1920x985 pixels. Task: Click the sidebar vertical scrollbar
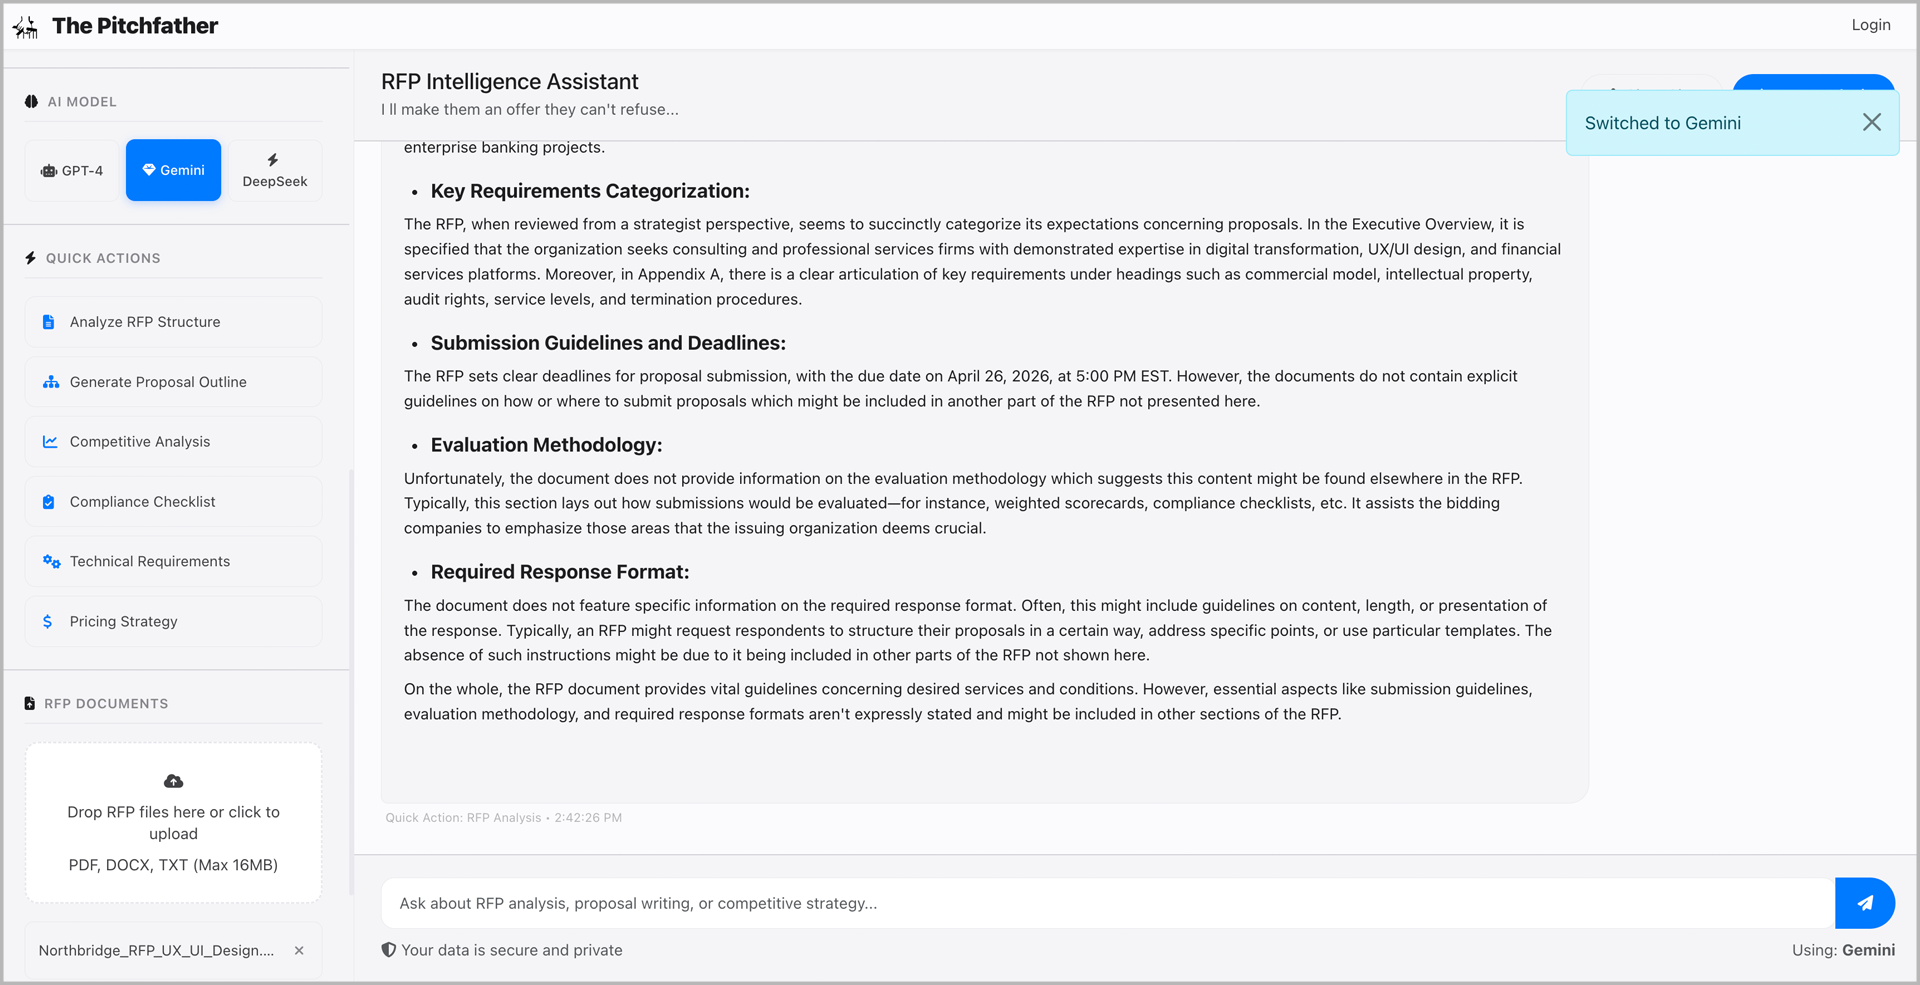pos(351,680)
